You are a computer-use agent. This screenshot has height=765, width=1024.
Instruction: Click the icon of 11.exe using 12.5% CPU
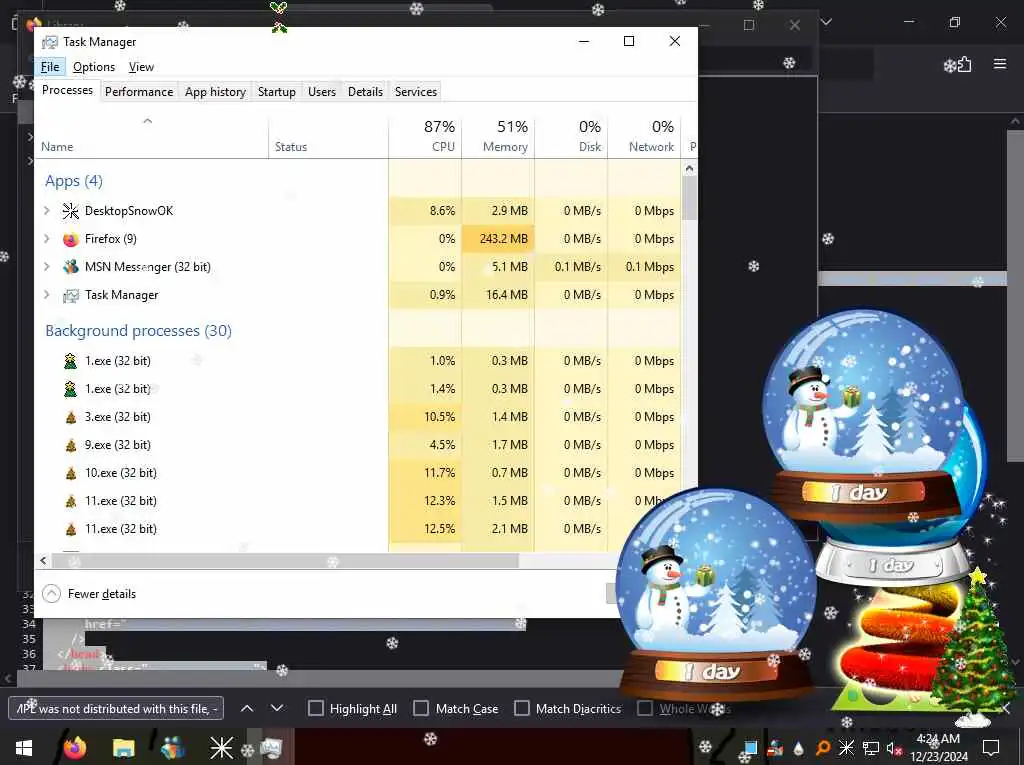[x=71, y=530]
